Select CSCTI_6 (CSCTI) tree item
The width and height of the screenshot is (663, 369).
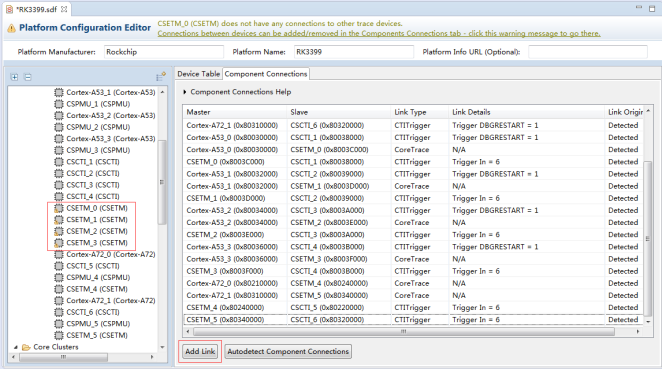click(x=93, y=312)
